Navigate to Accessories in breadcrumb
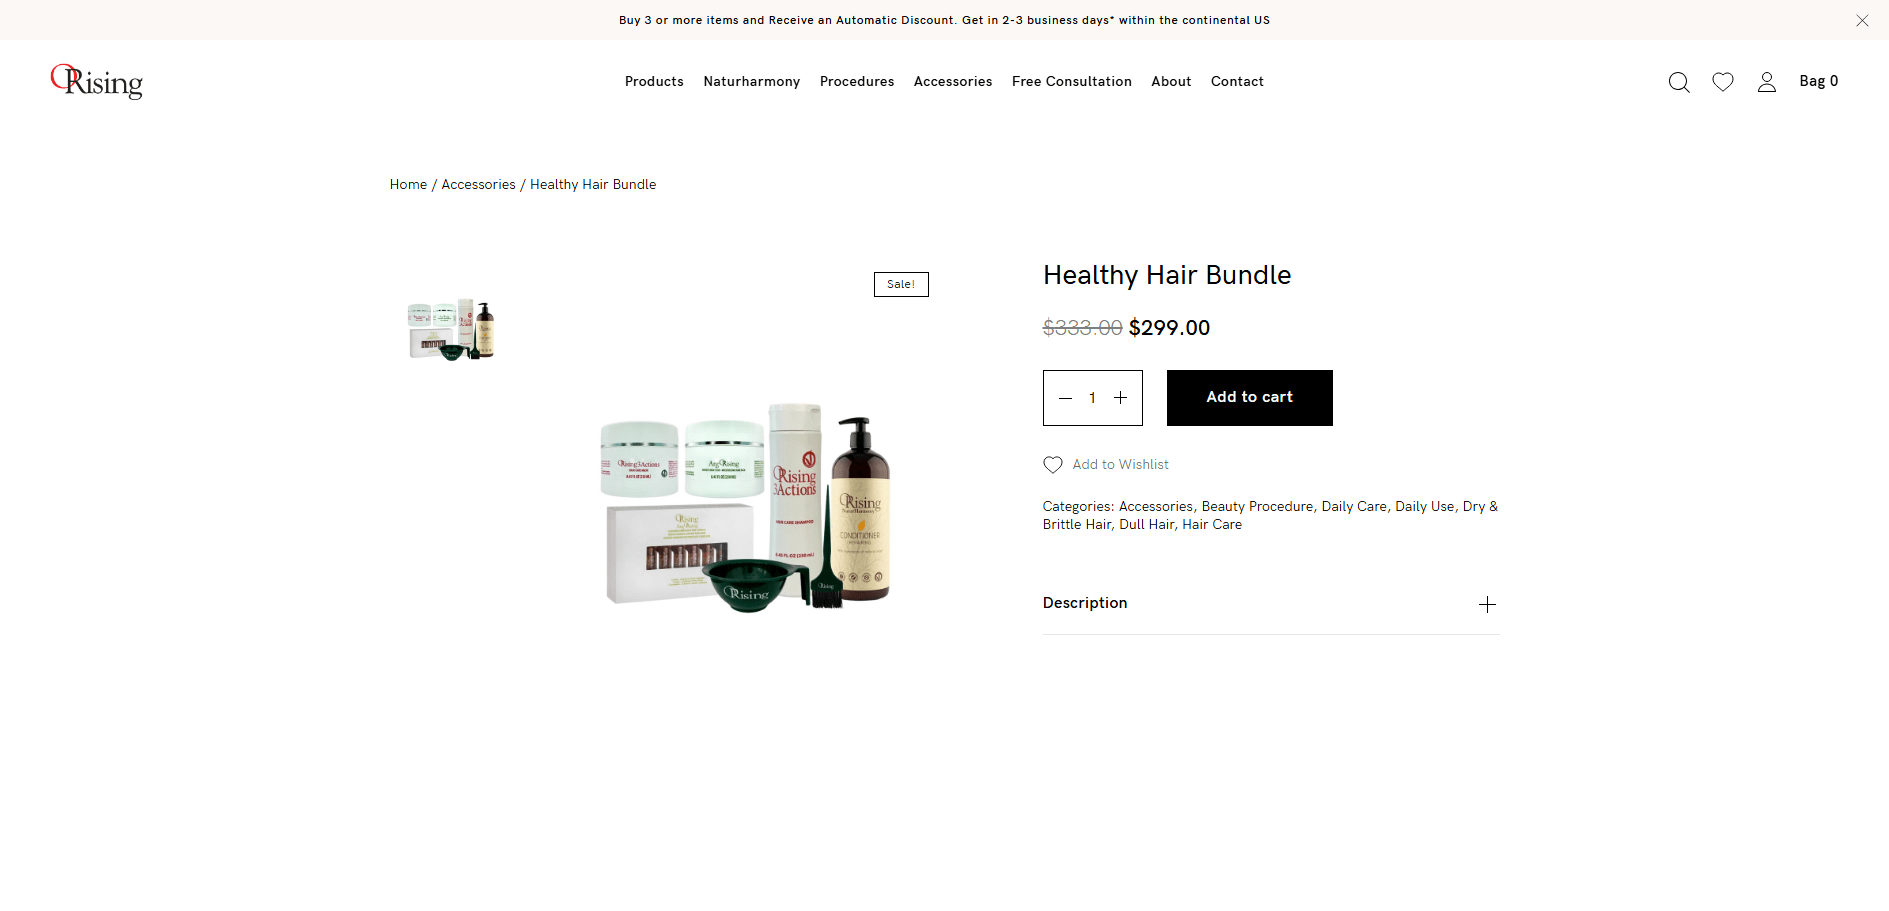 tap(479, 185)
